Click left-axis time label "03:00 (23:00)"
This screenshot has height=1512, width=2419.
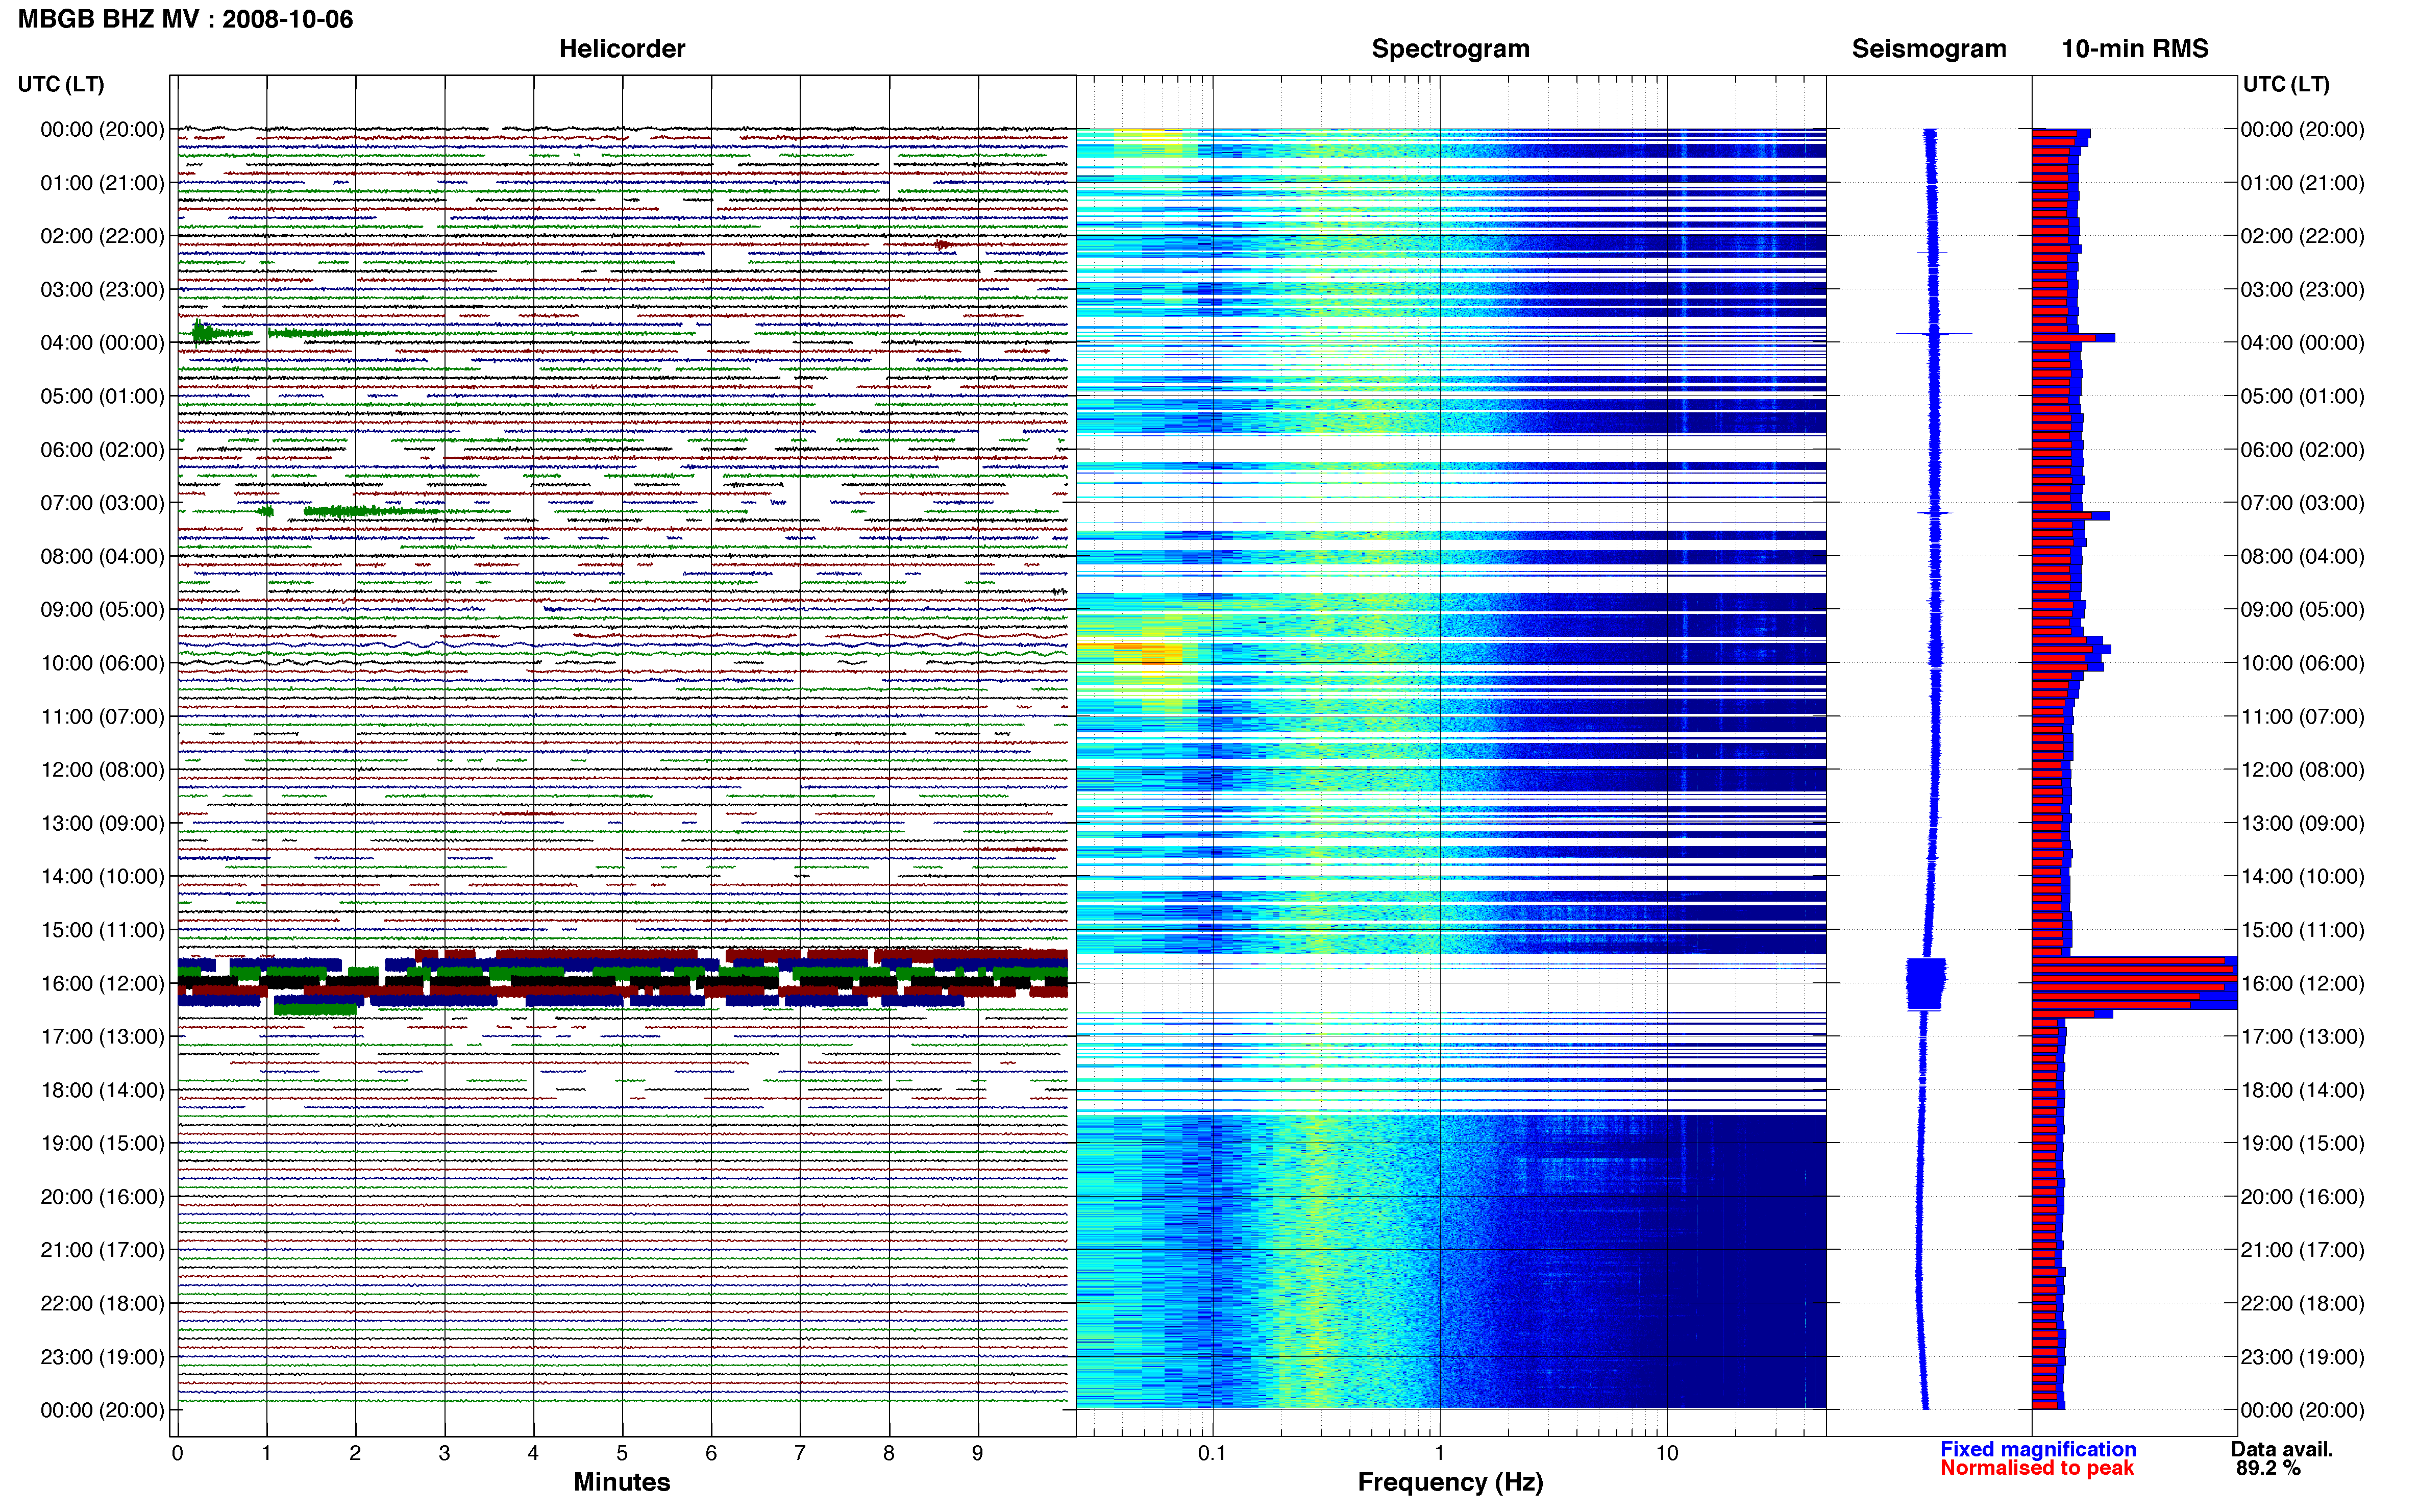click(x=102, y=290)
